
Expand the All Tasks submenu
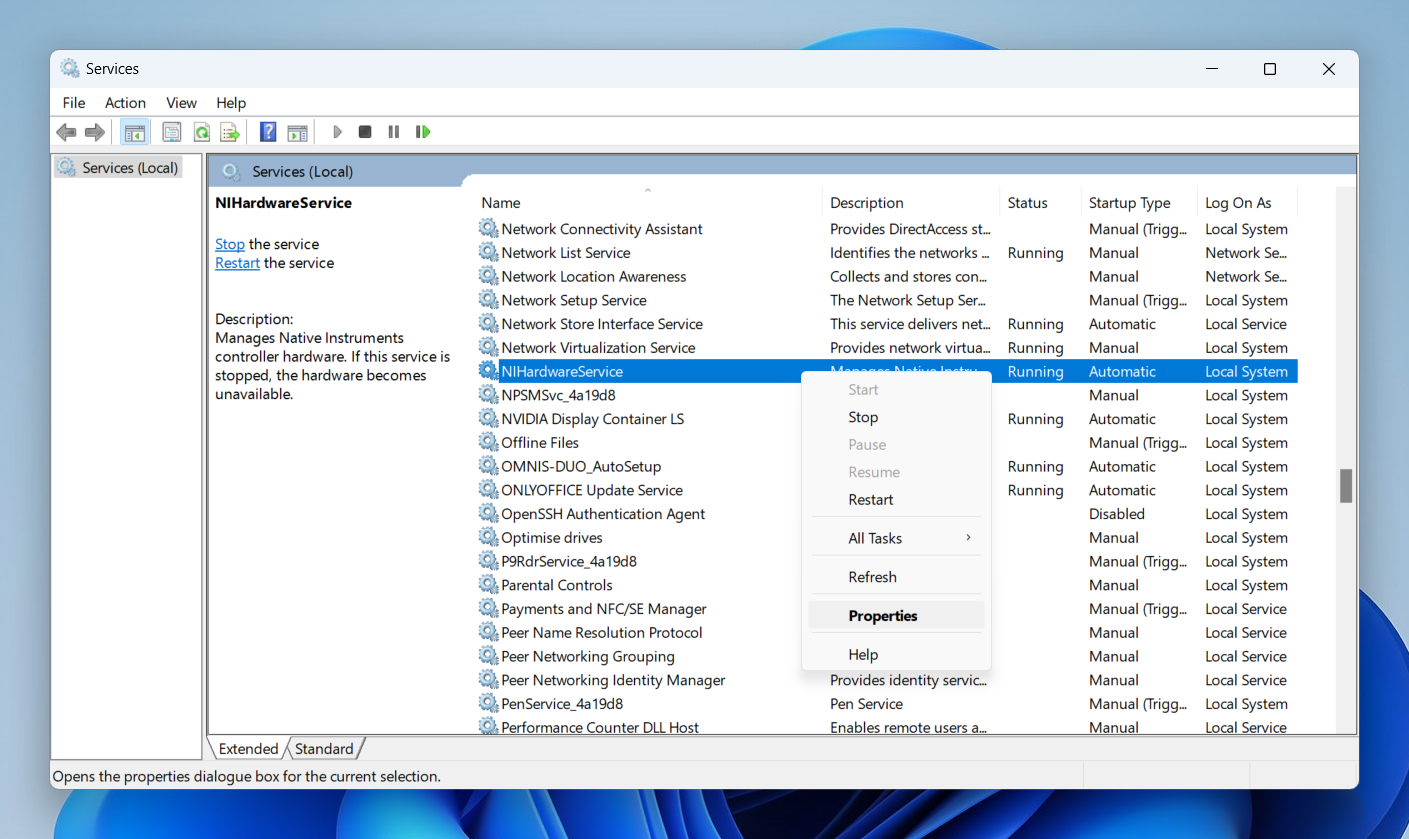click(x=896, y=538)
